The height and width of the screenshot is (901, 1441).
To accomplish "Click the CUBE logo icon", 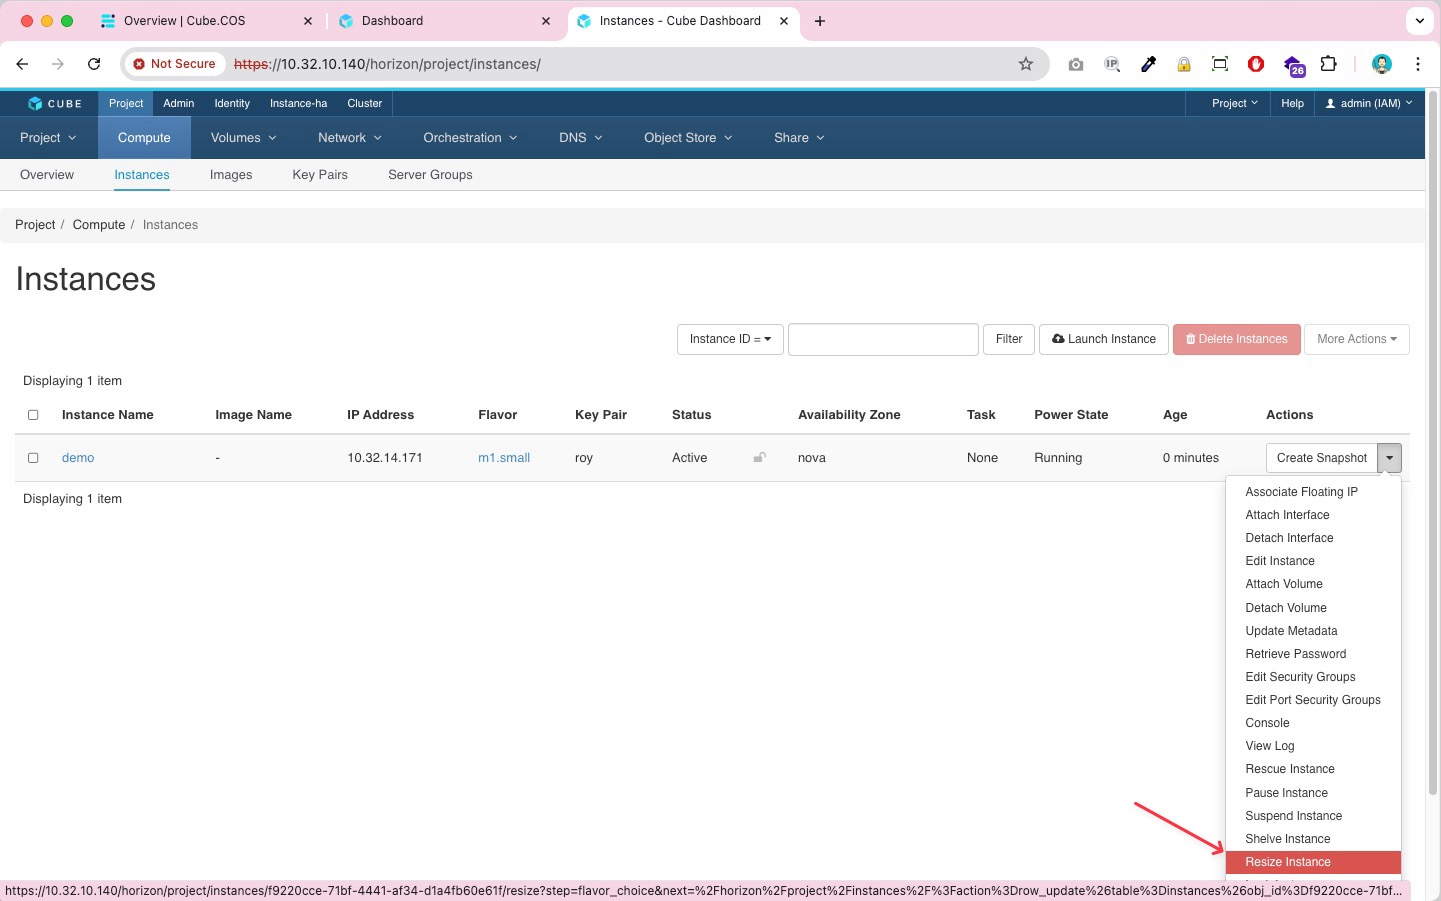I will click(x=35, y=103).
